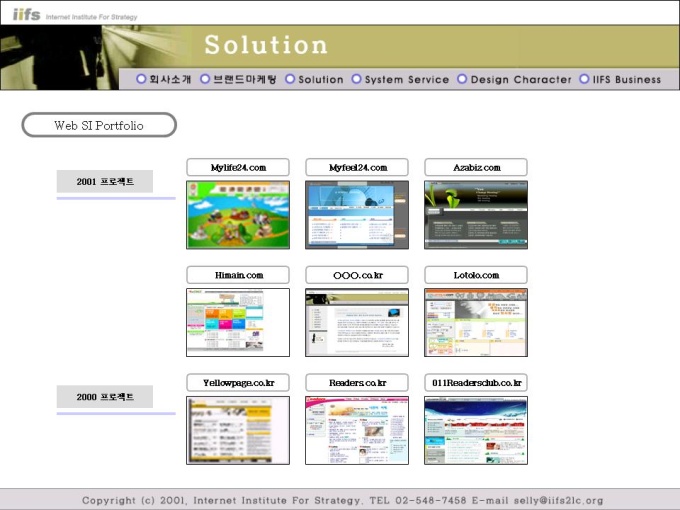Click the 011Readersclub.co.kr label
The height and width of the screenshot is (510, 680).
pyautogui.click(x=476, y=382)
